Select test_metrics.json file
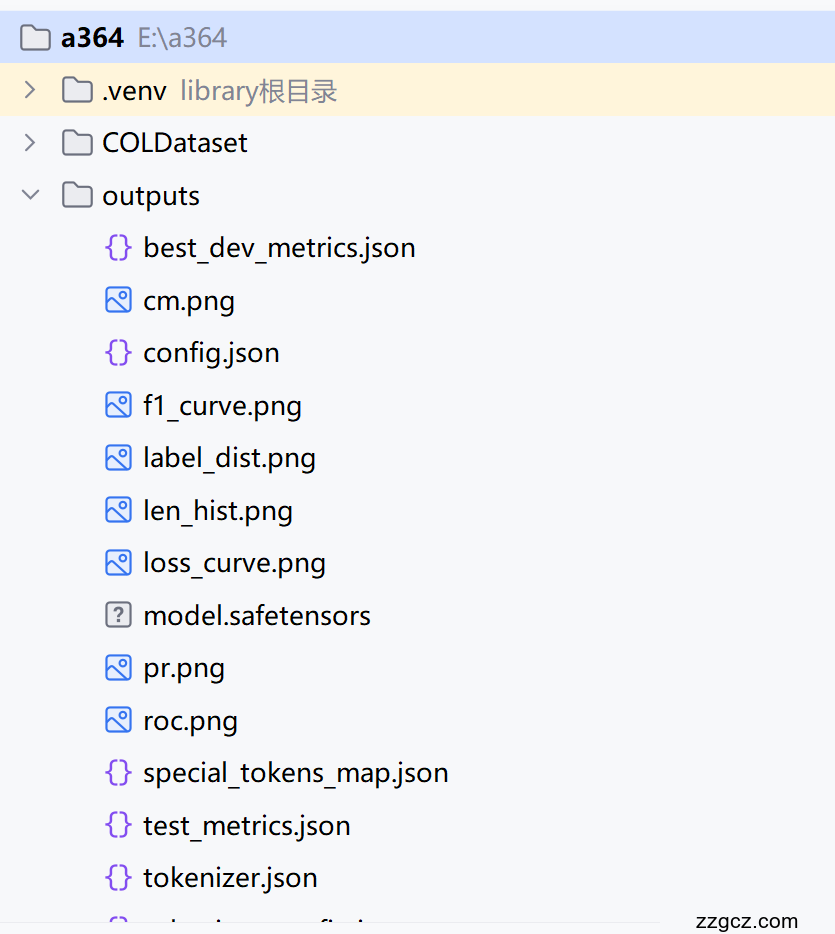835x934 pixels. (246, 826)
